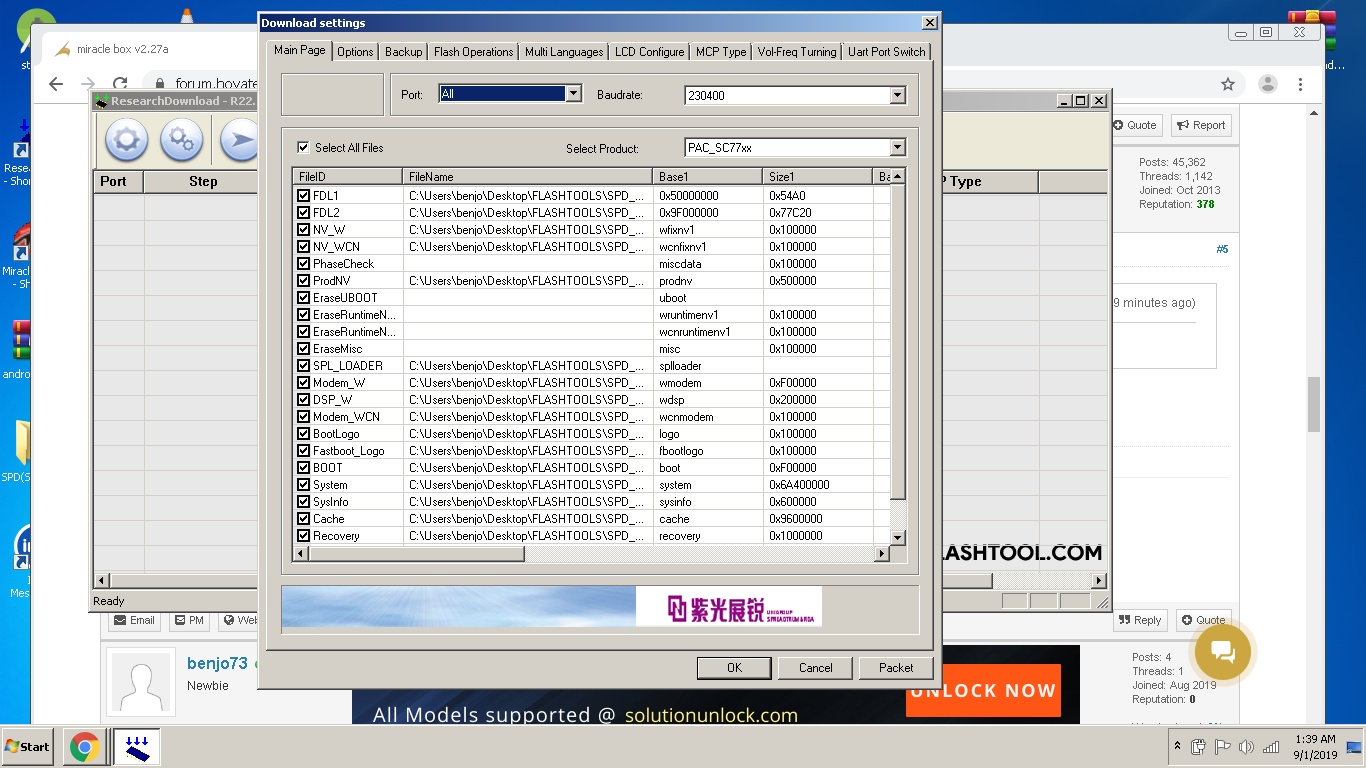Image resolution: width=1366 pixels, height=768 pixels.
Task: Click the Cancel button
Action: click(816, 668)
